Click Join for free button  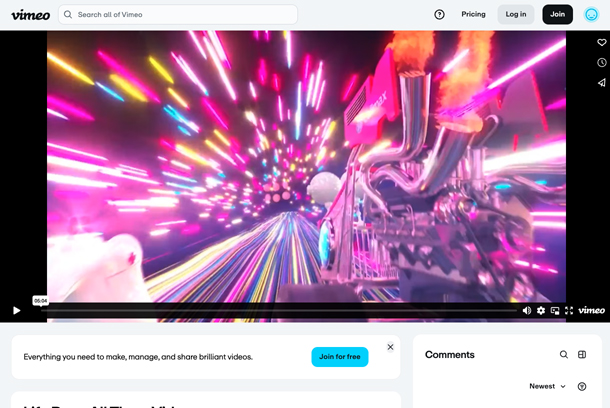point(340,357)
